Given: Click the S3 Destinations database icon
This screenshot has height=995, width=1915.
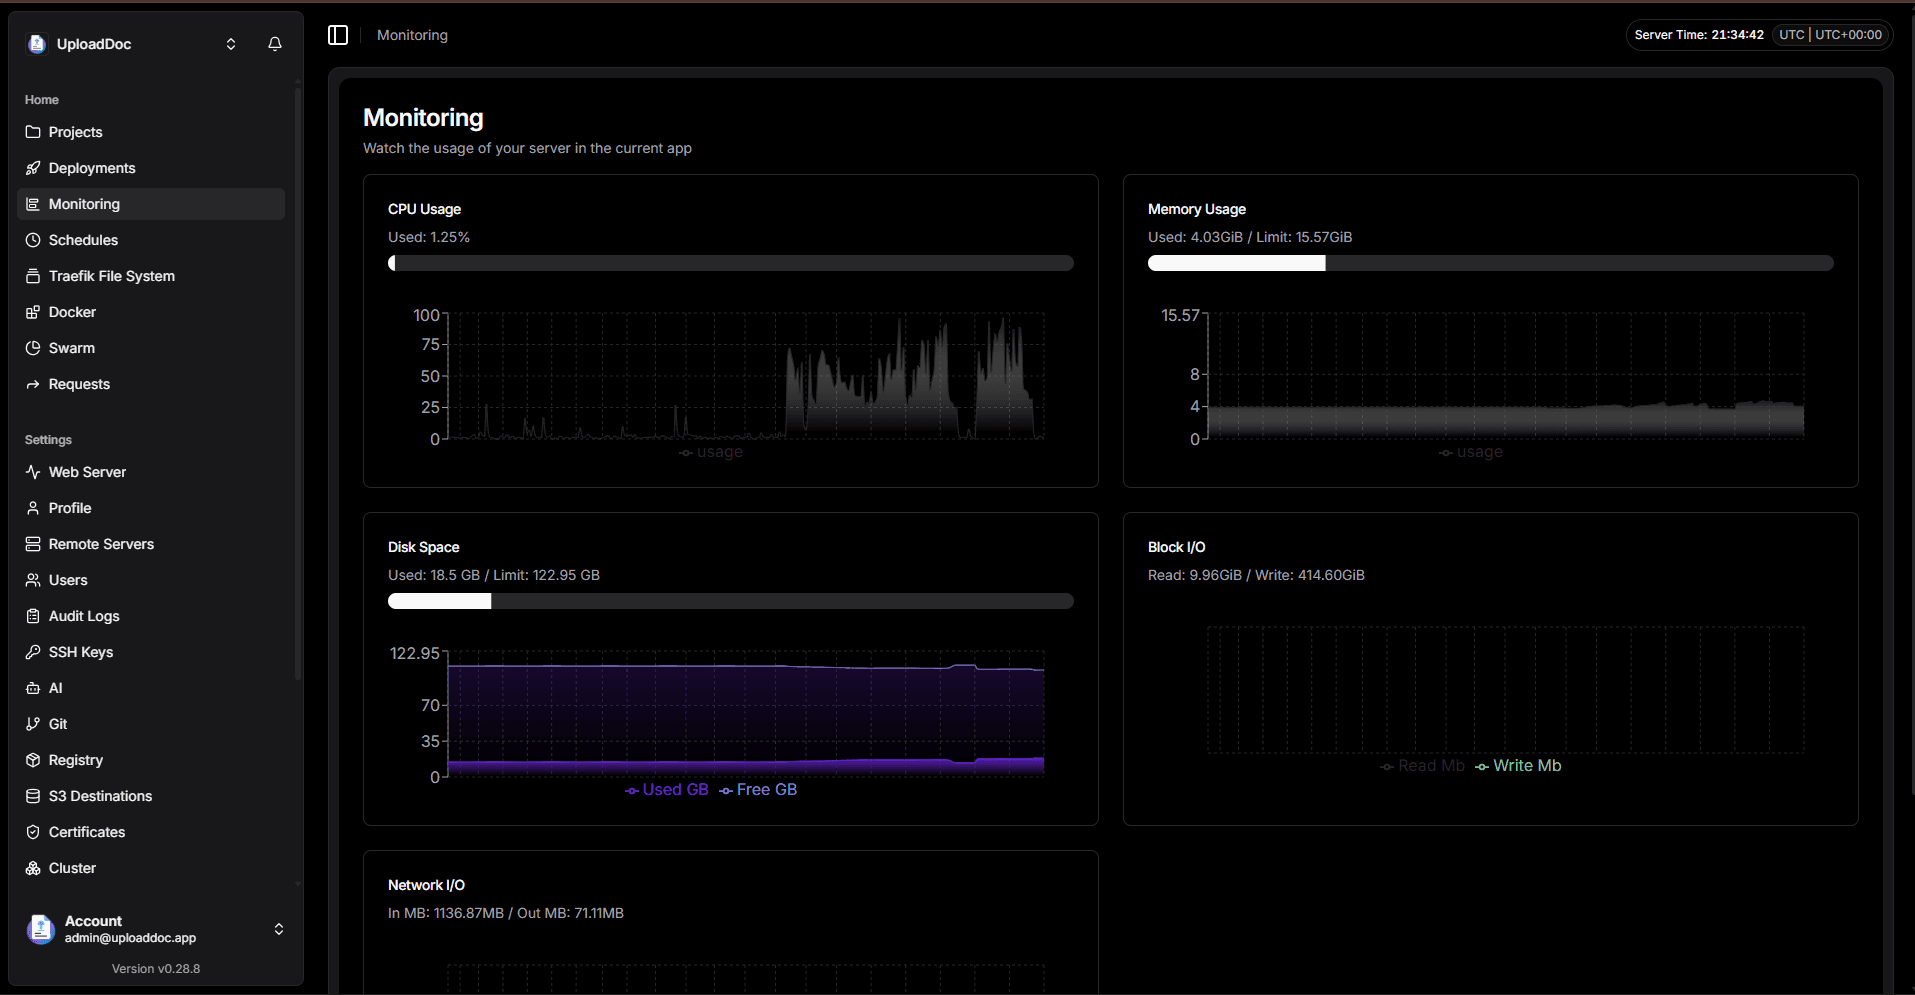Looking at the screenshot, I should (x=33, y=796).
